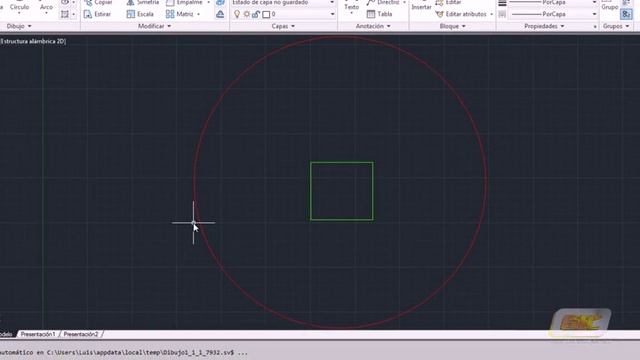Screen dimensions: 640x360
Task: Select the Escala scale tool
Action: [140, 14]
